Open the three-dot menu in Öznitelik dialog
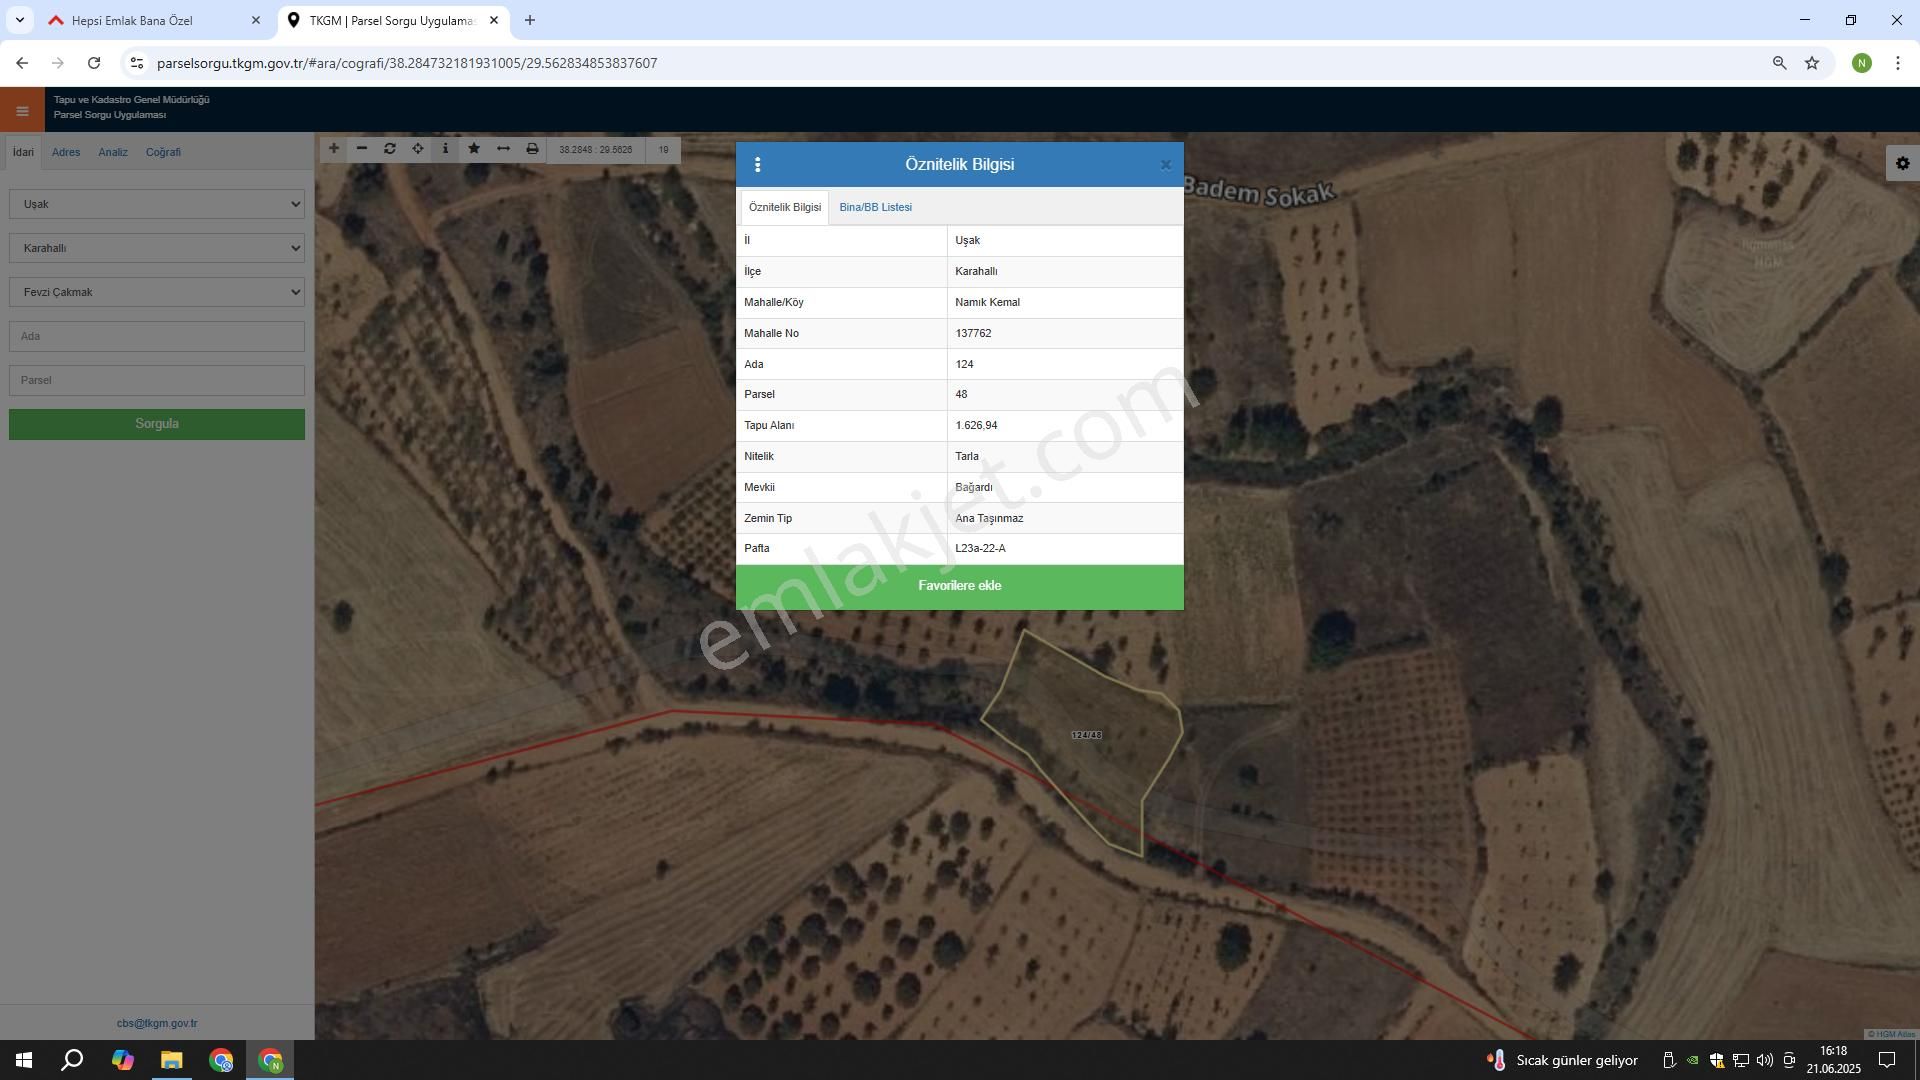Screen dimensions: 1920x1080 [757, 165]
